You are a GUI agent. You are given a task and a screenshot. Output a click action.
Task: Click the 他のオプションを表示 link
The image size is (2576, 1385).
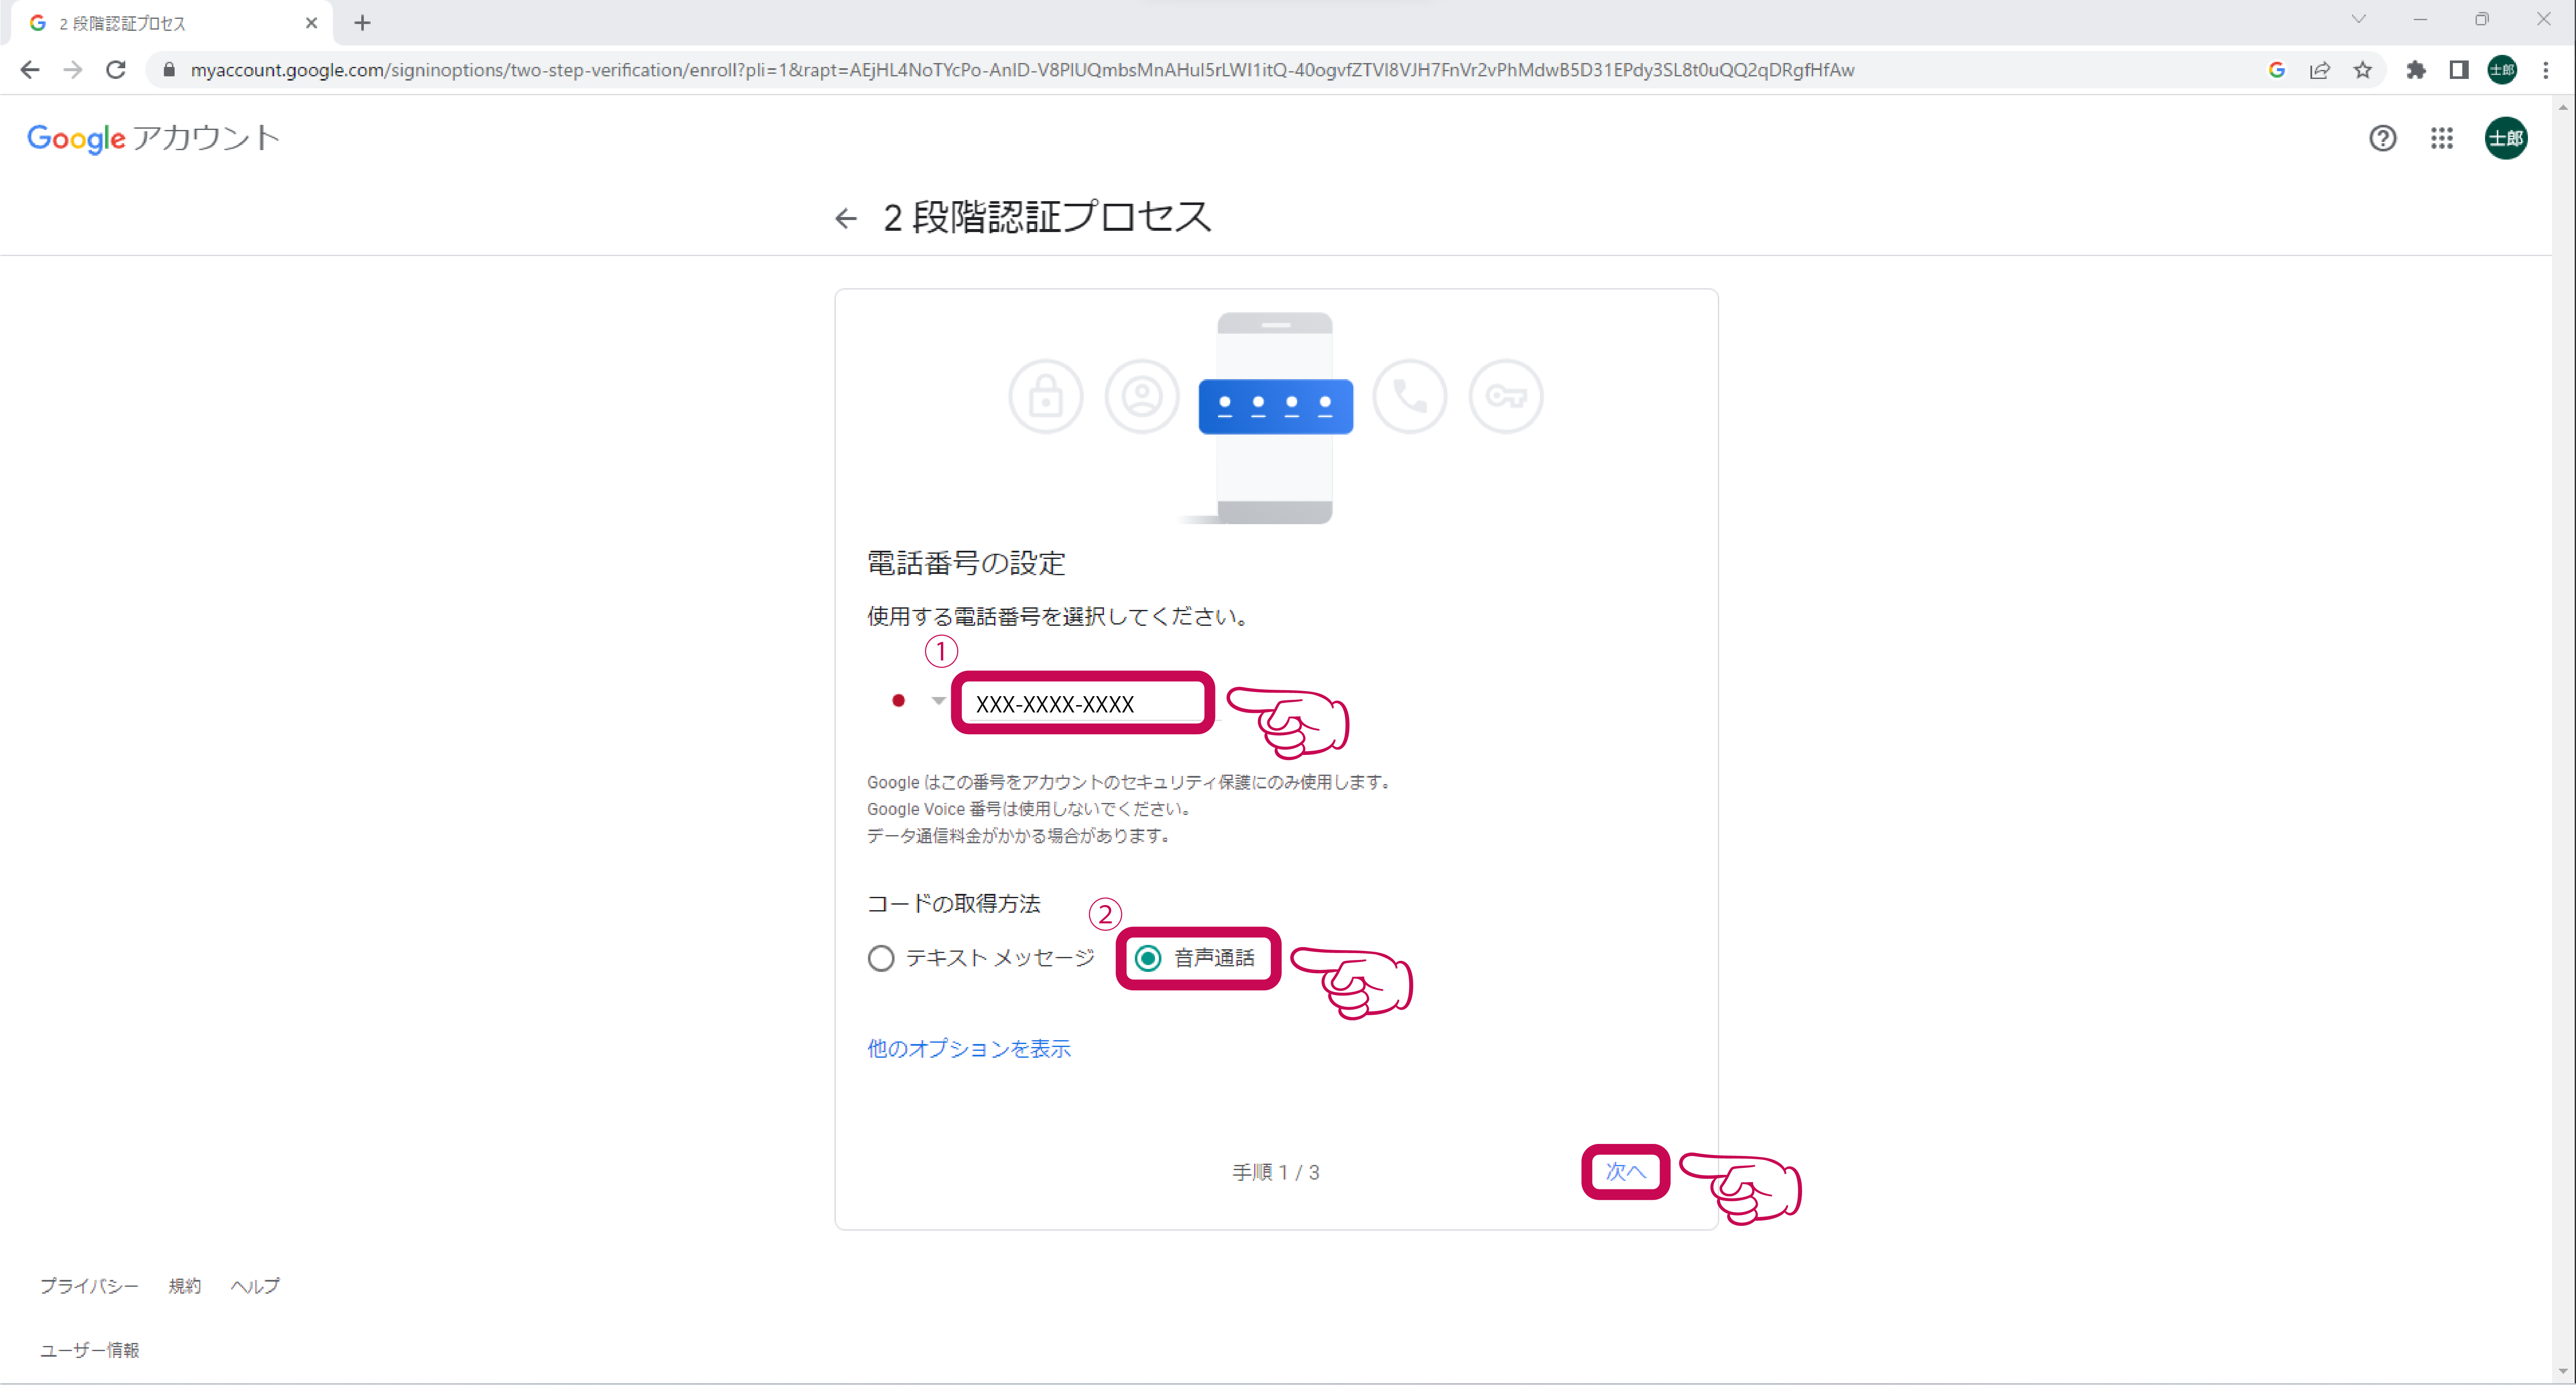click(x=969, y=1048)
